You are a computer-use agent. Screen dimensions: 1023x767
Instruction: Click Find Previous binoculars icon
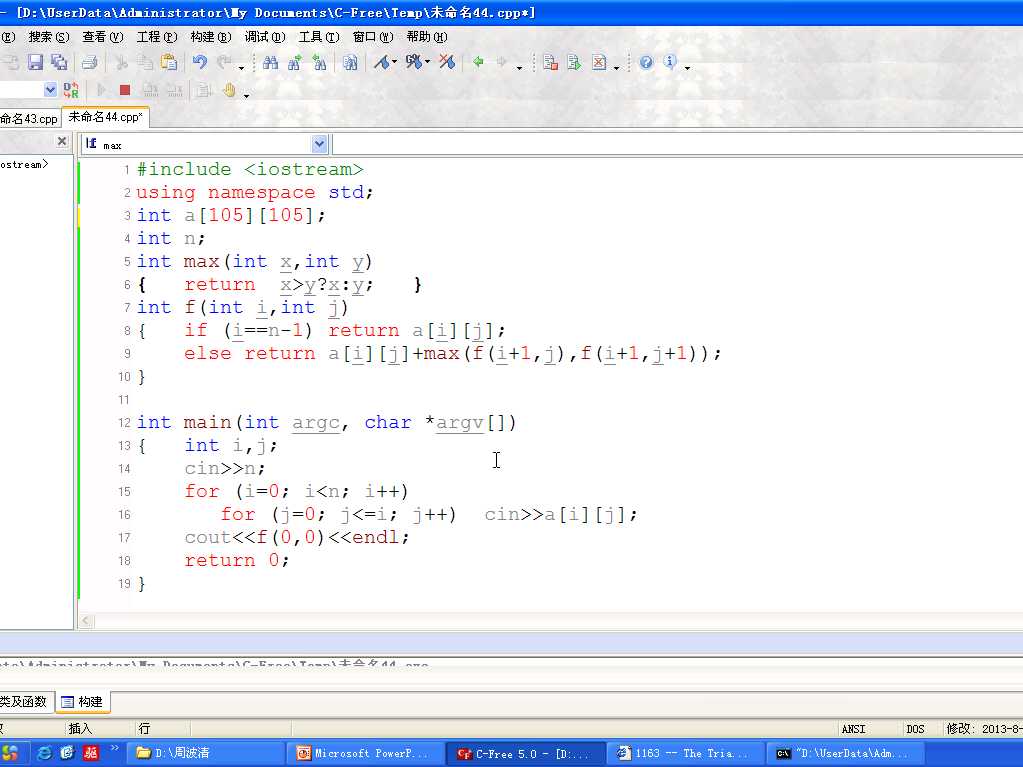(x=319, y=63)
